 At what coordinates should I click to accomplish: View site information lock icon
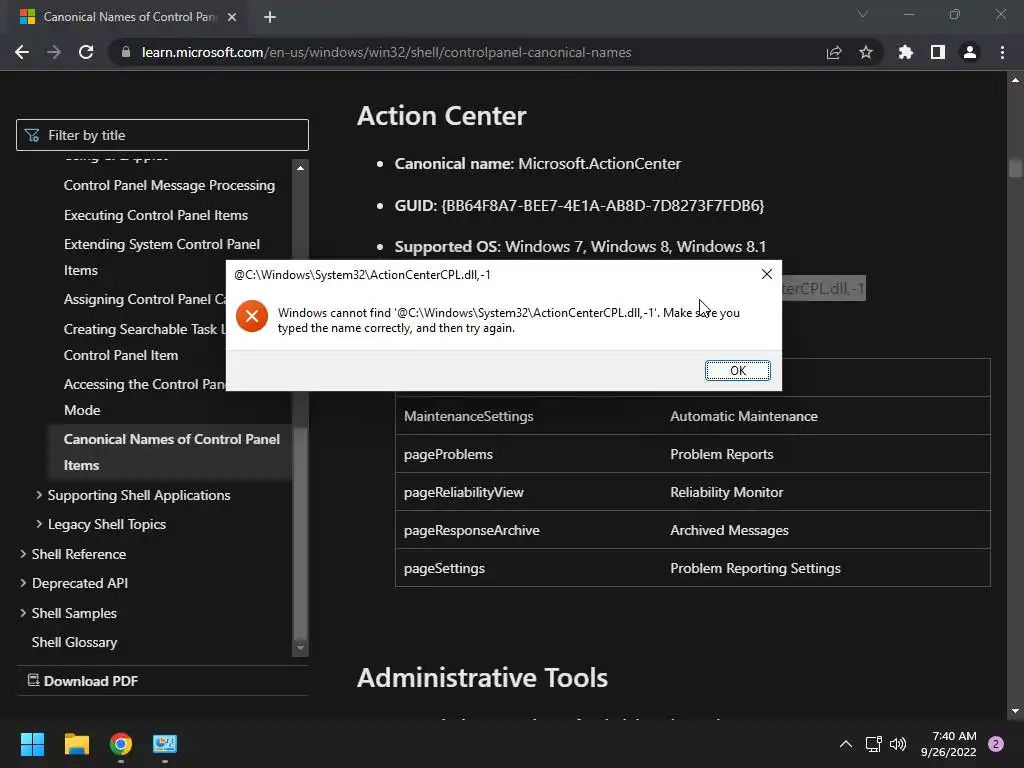(x=125, y=52)
